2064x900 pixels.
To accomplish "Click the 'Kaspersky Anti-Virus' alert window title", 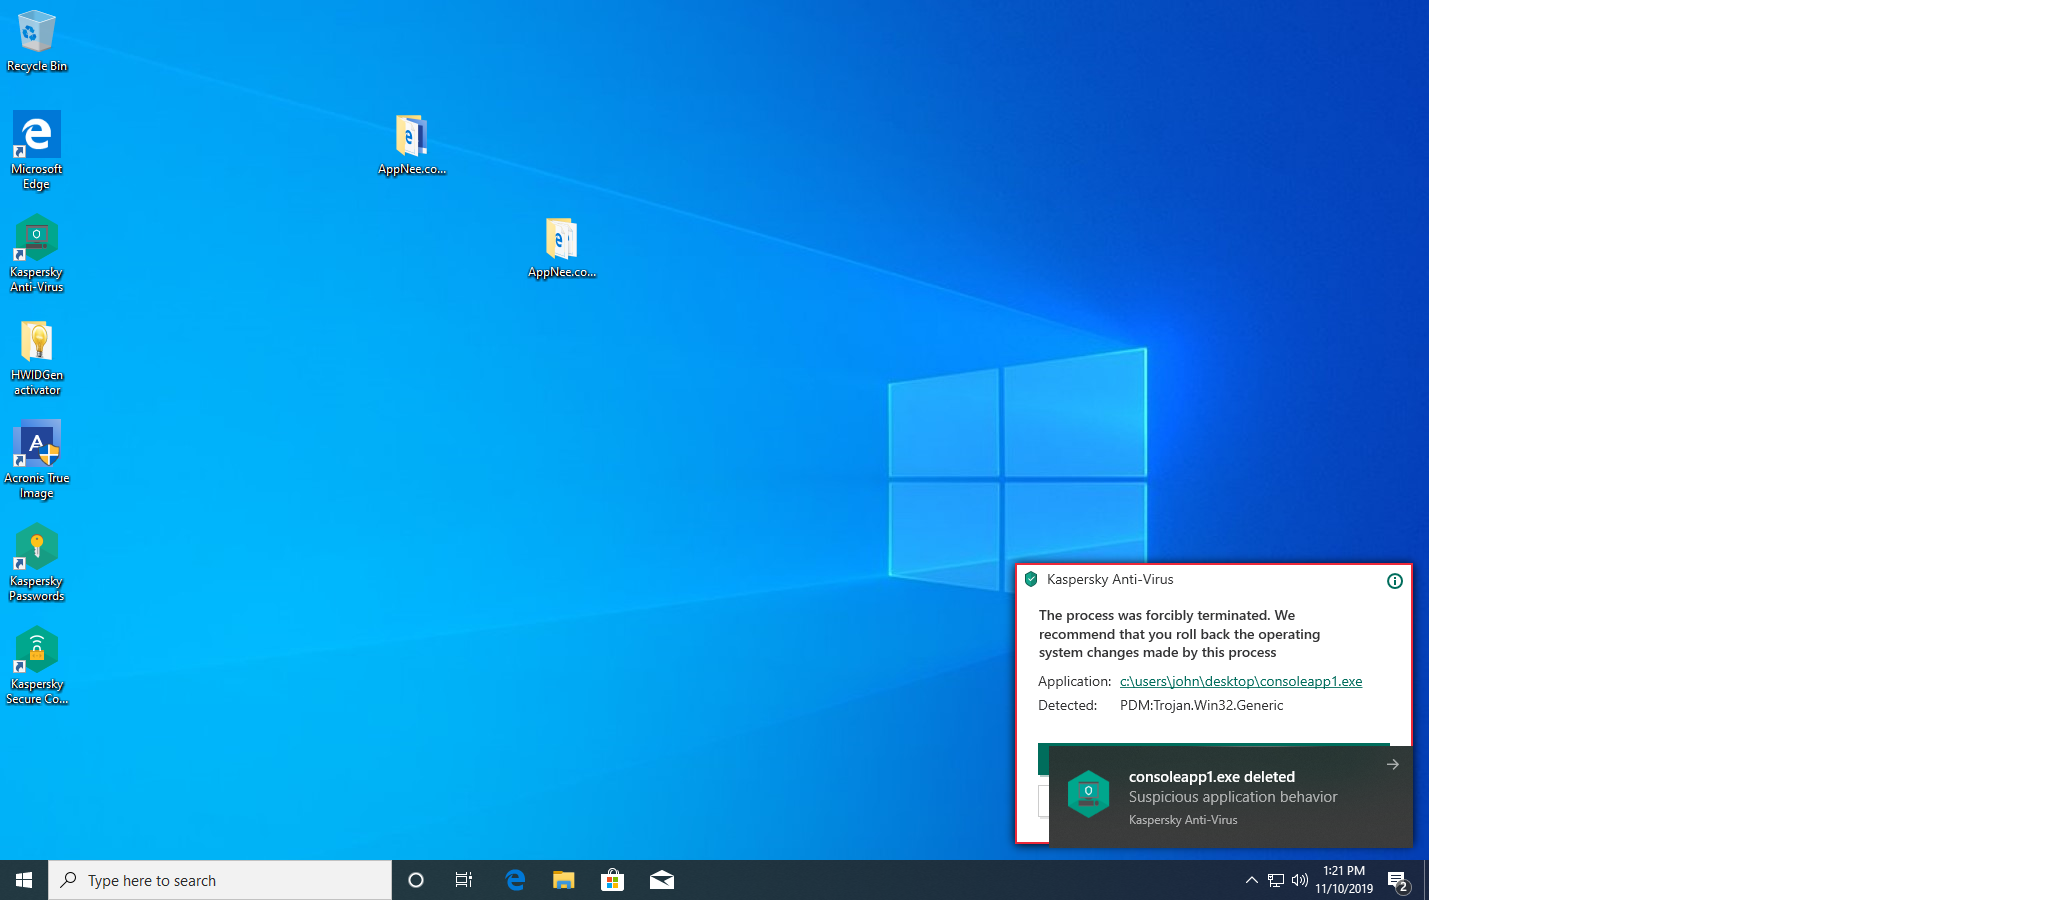I will click(1110, 579).
